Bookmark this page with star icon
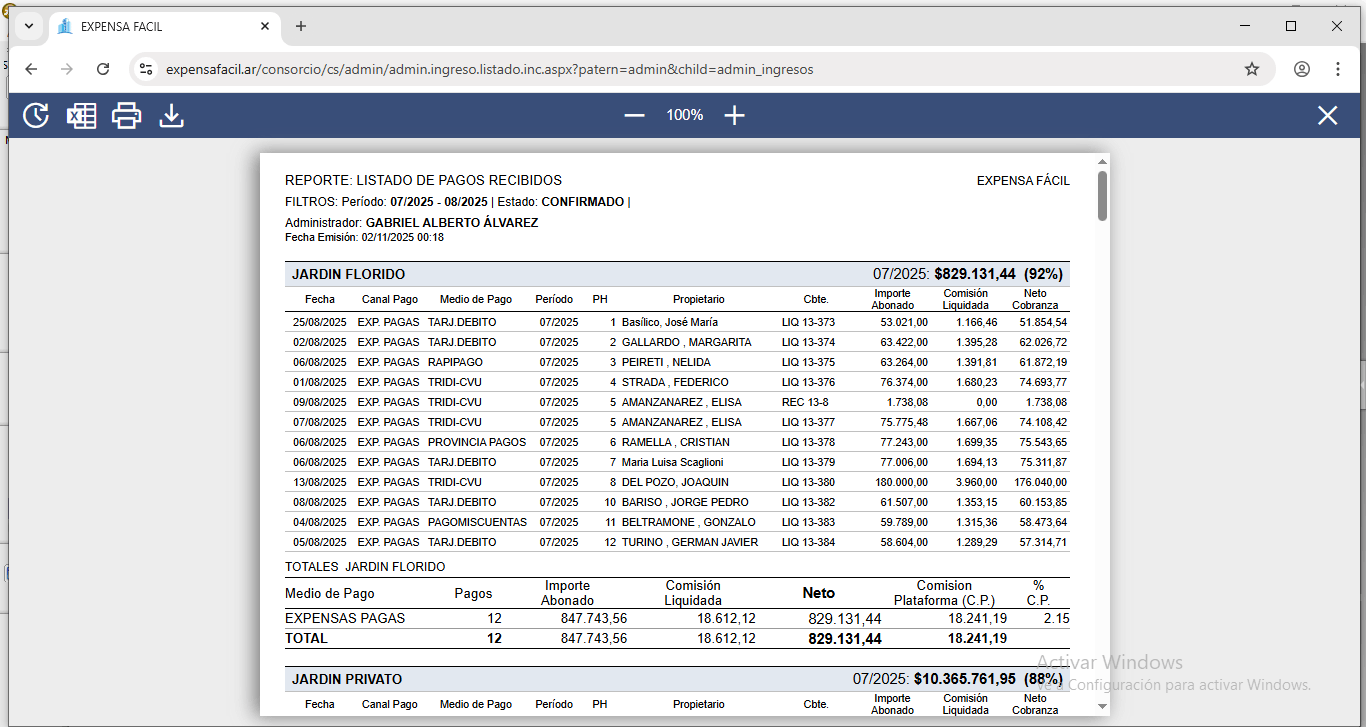The image size is (1366, 727). pos(1251,69)
